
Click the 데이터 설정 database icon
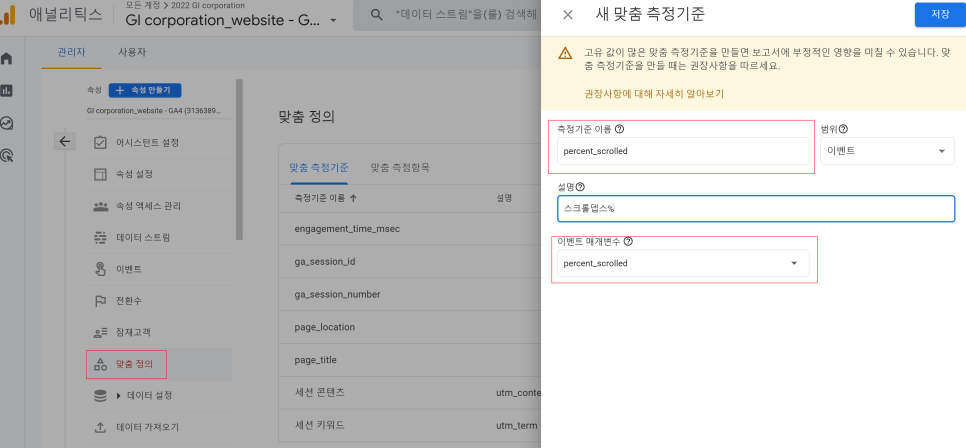click(x=100, y=396)
